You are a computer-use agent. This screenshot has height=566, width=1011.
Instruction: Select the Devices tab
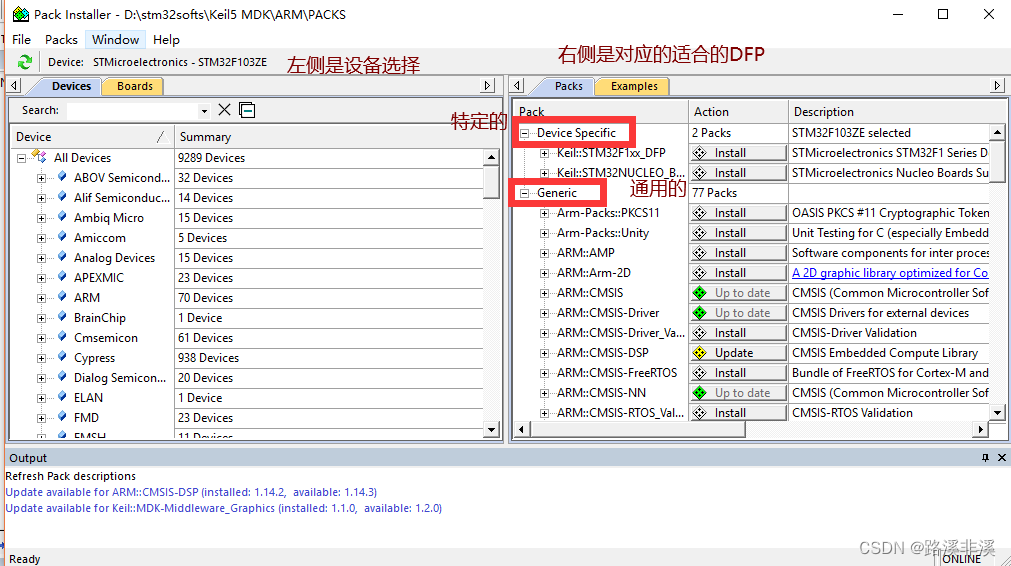[x=71, y=86]
